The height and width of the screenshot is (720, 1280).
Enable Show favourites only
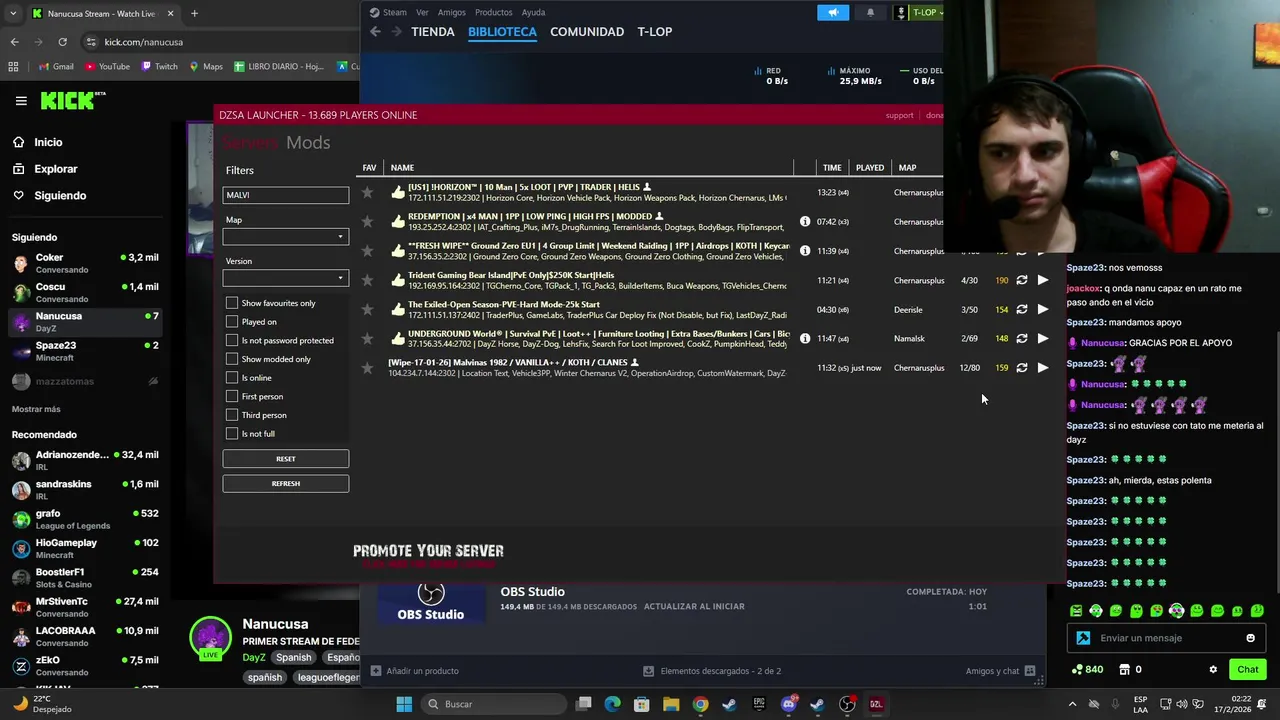pos(232,303)
